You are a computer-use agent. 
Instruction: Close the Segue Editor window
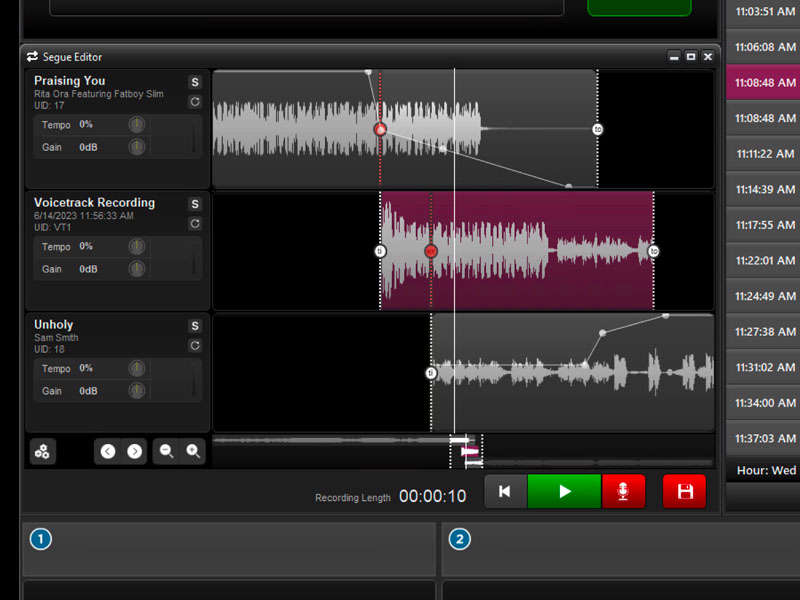click(x=708, y=57)
